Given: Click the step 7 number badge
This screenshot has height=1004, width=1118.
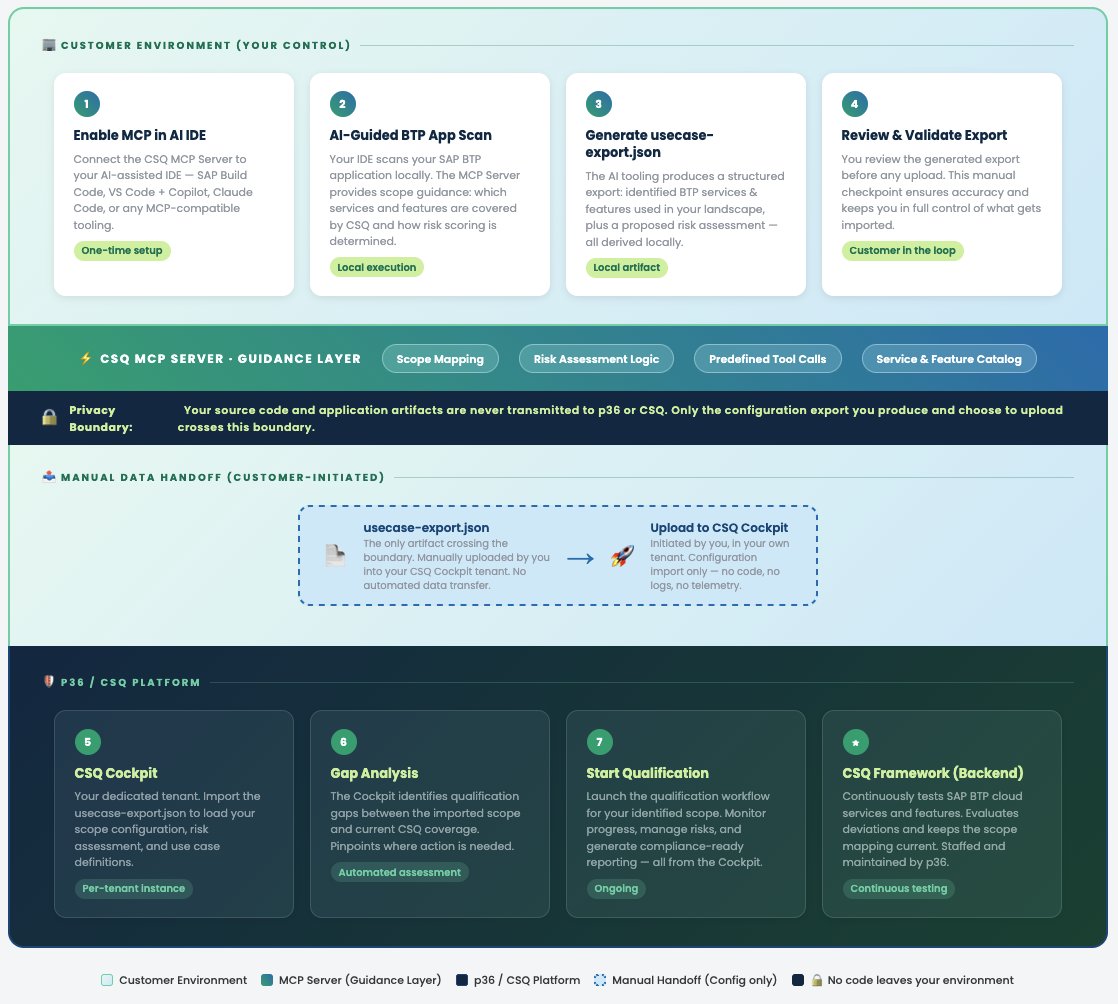Looking at the screenshot, I should [600, 742].
